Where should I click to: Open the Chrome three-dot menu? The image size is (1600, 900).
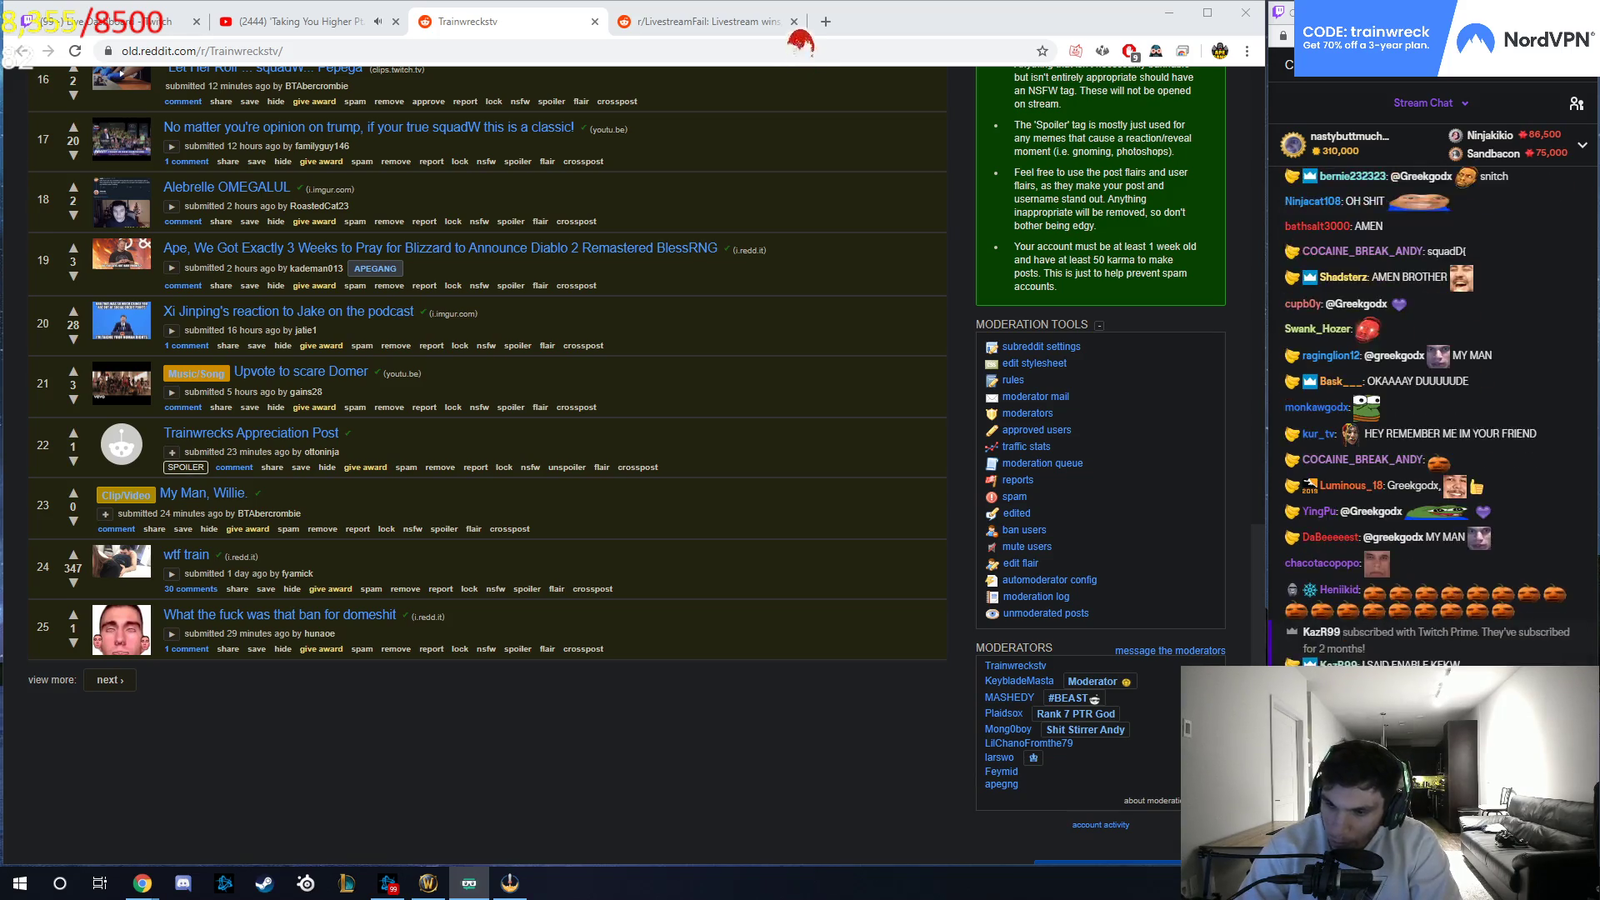1247,51
